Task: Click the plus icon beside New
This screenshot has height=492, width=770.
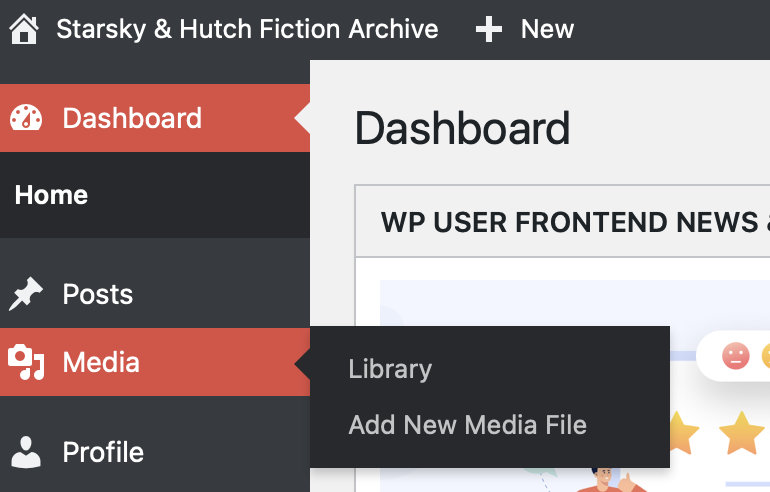Action: [x=489, y=29]
